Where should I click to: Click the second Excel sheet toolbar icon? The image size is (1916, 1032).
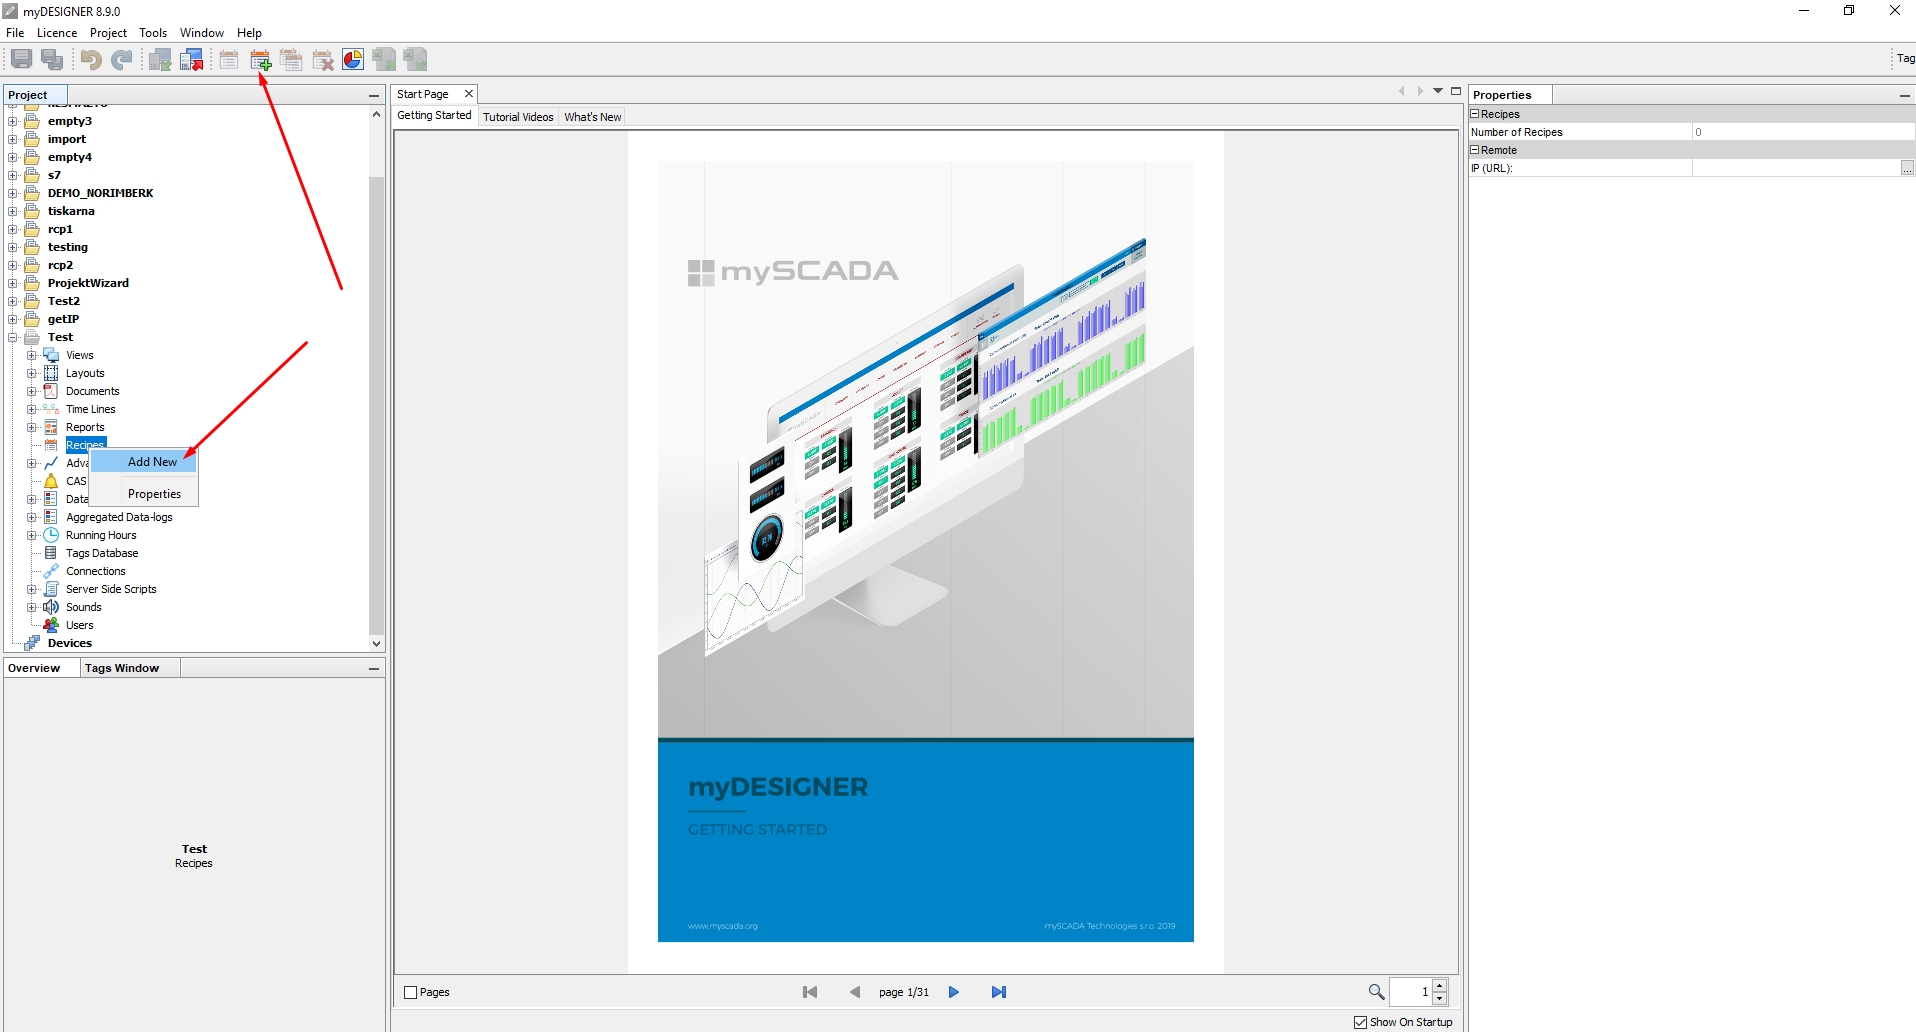(416, 60)
